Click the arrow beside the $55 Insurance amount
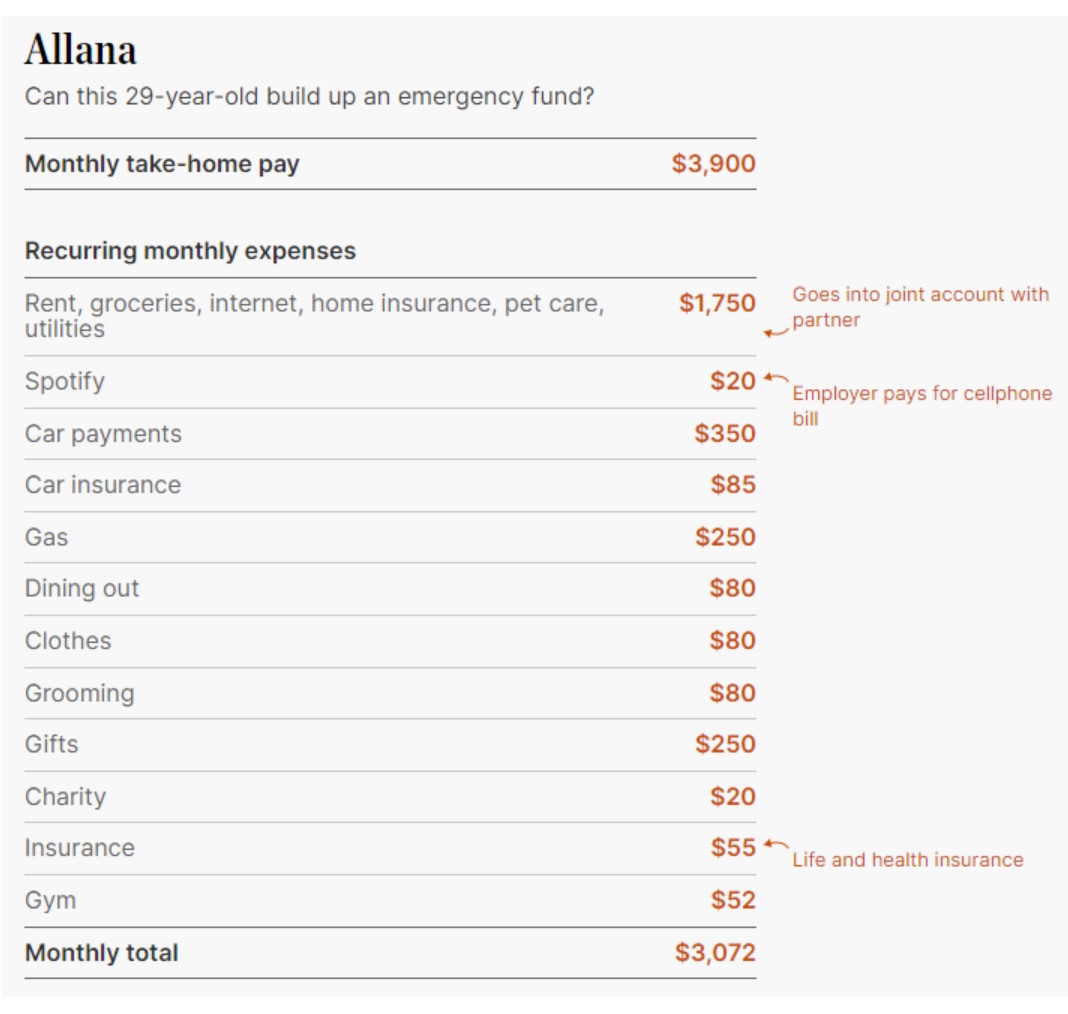The height and width of the screenshot is (1014, 1068). (x=775, y=845)
